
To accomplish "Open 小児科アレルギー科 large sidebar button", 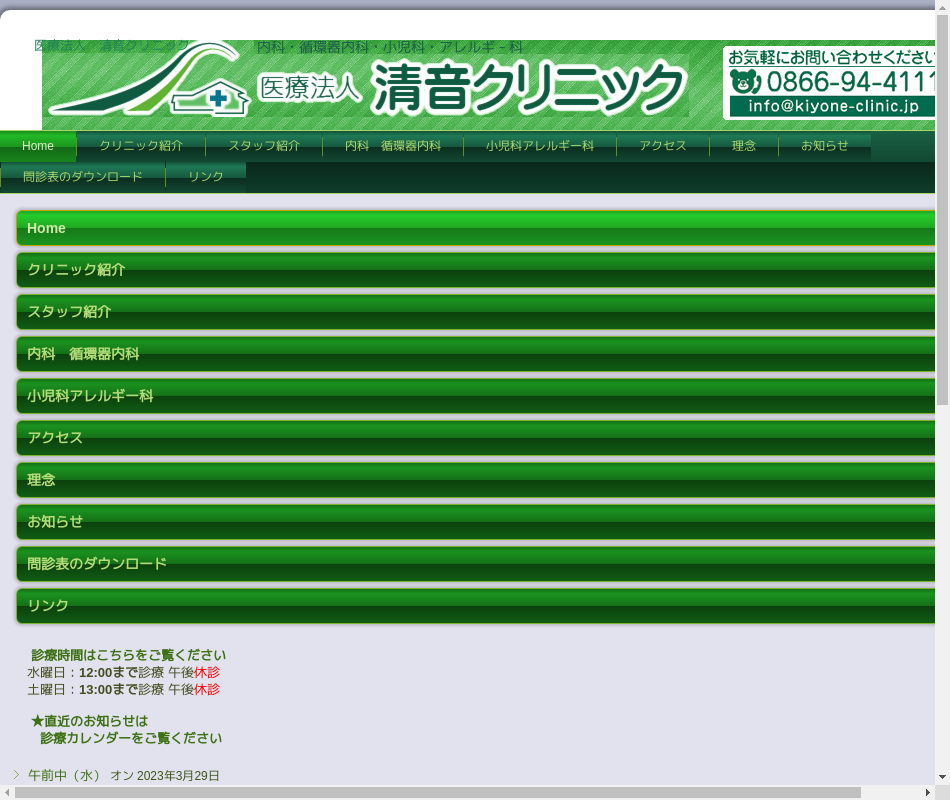I will 476,396.
